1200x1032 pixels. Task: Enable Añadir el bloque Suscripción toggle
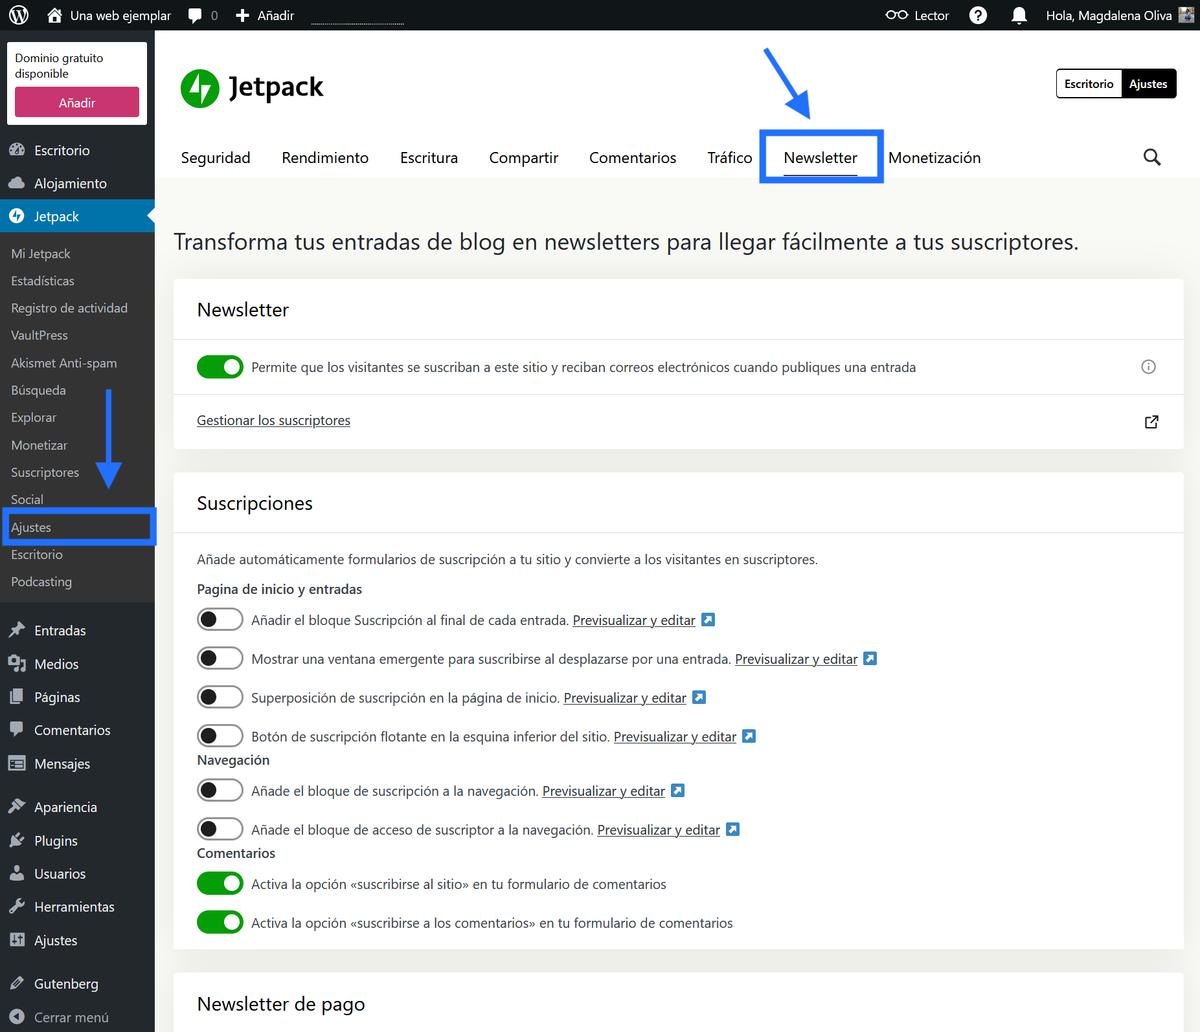pos(220,619)
